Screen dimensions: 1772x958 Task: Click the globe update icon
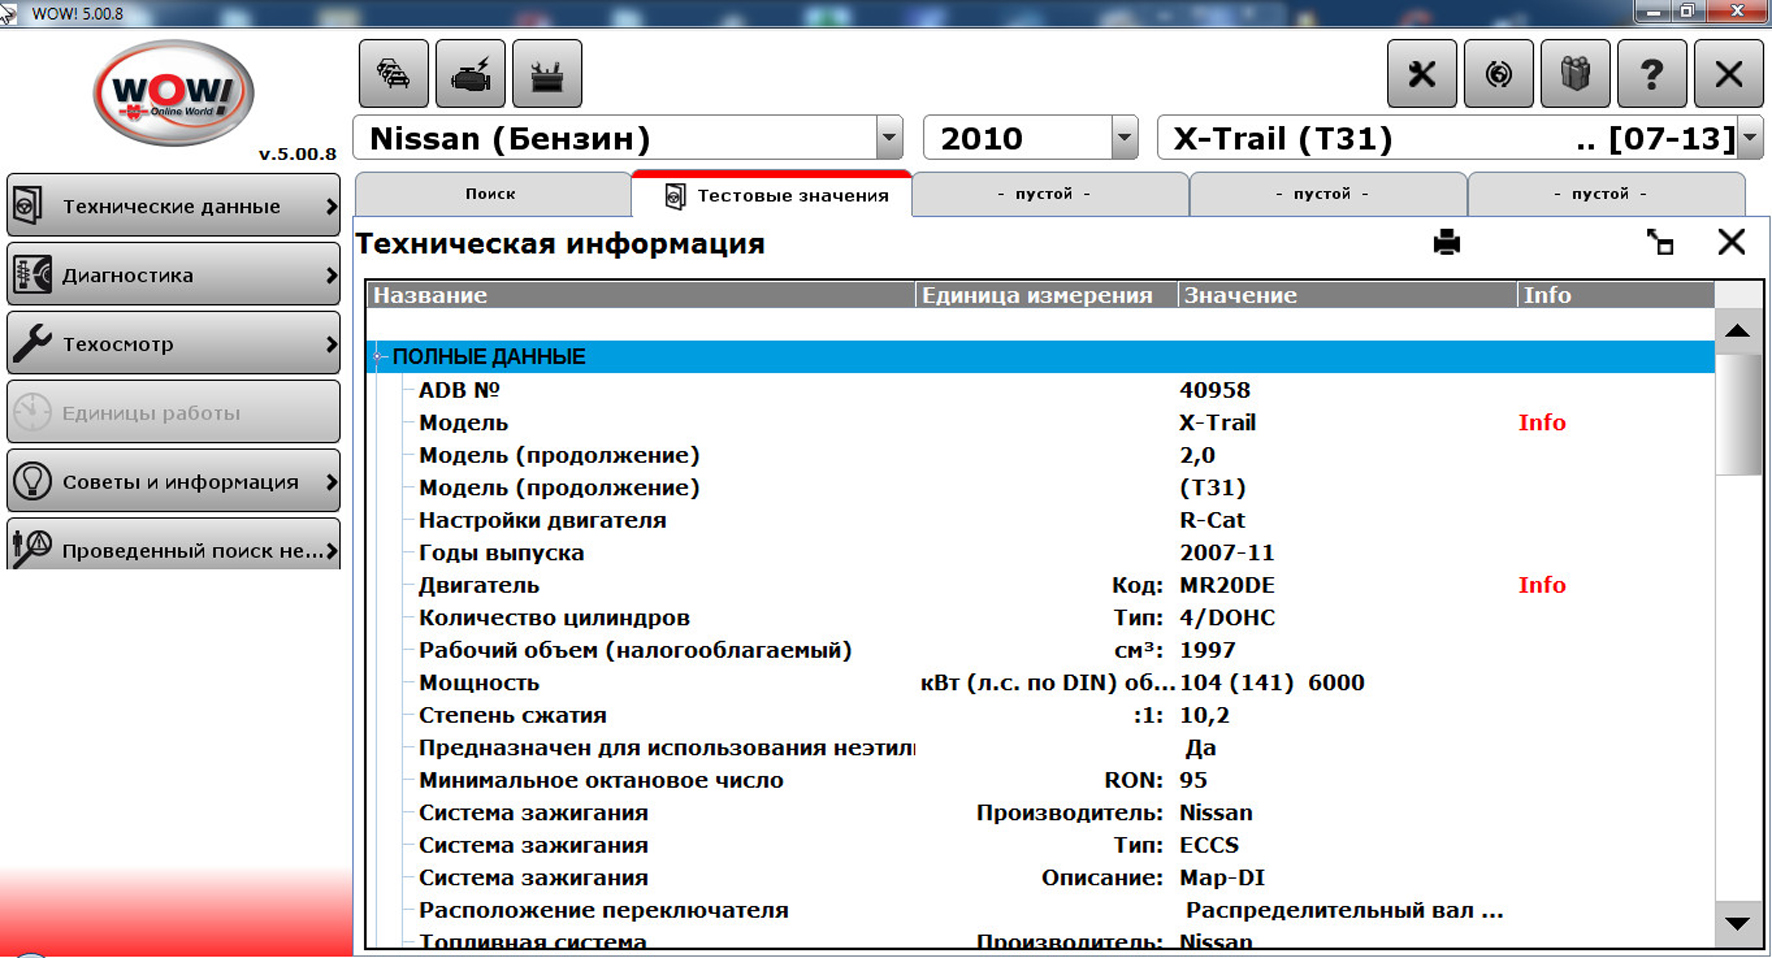(1498, 74)
